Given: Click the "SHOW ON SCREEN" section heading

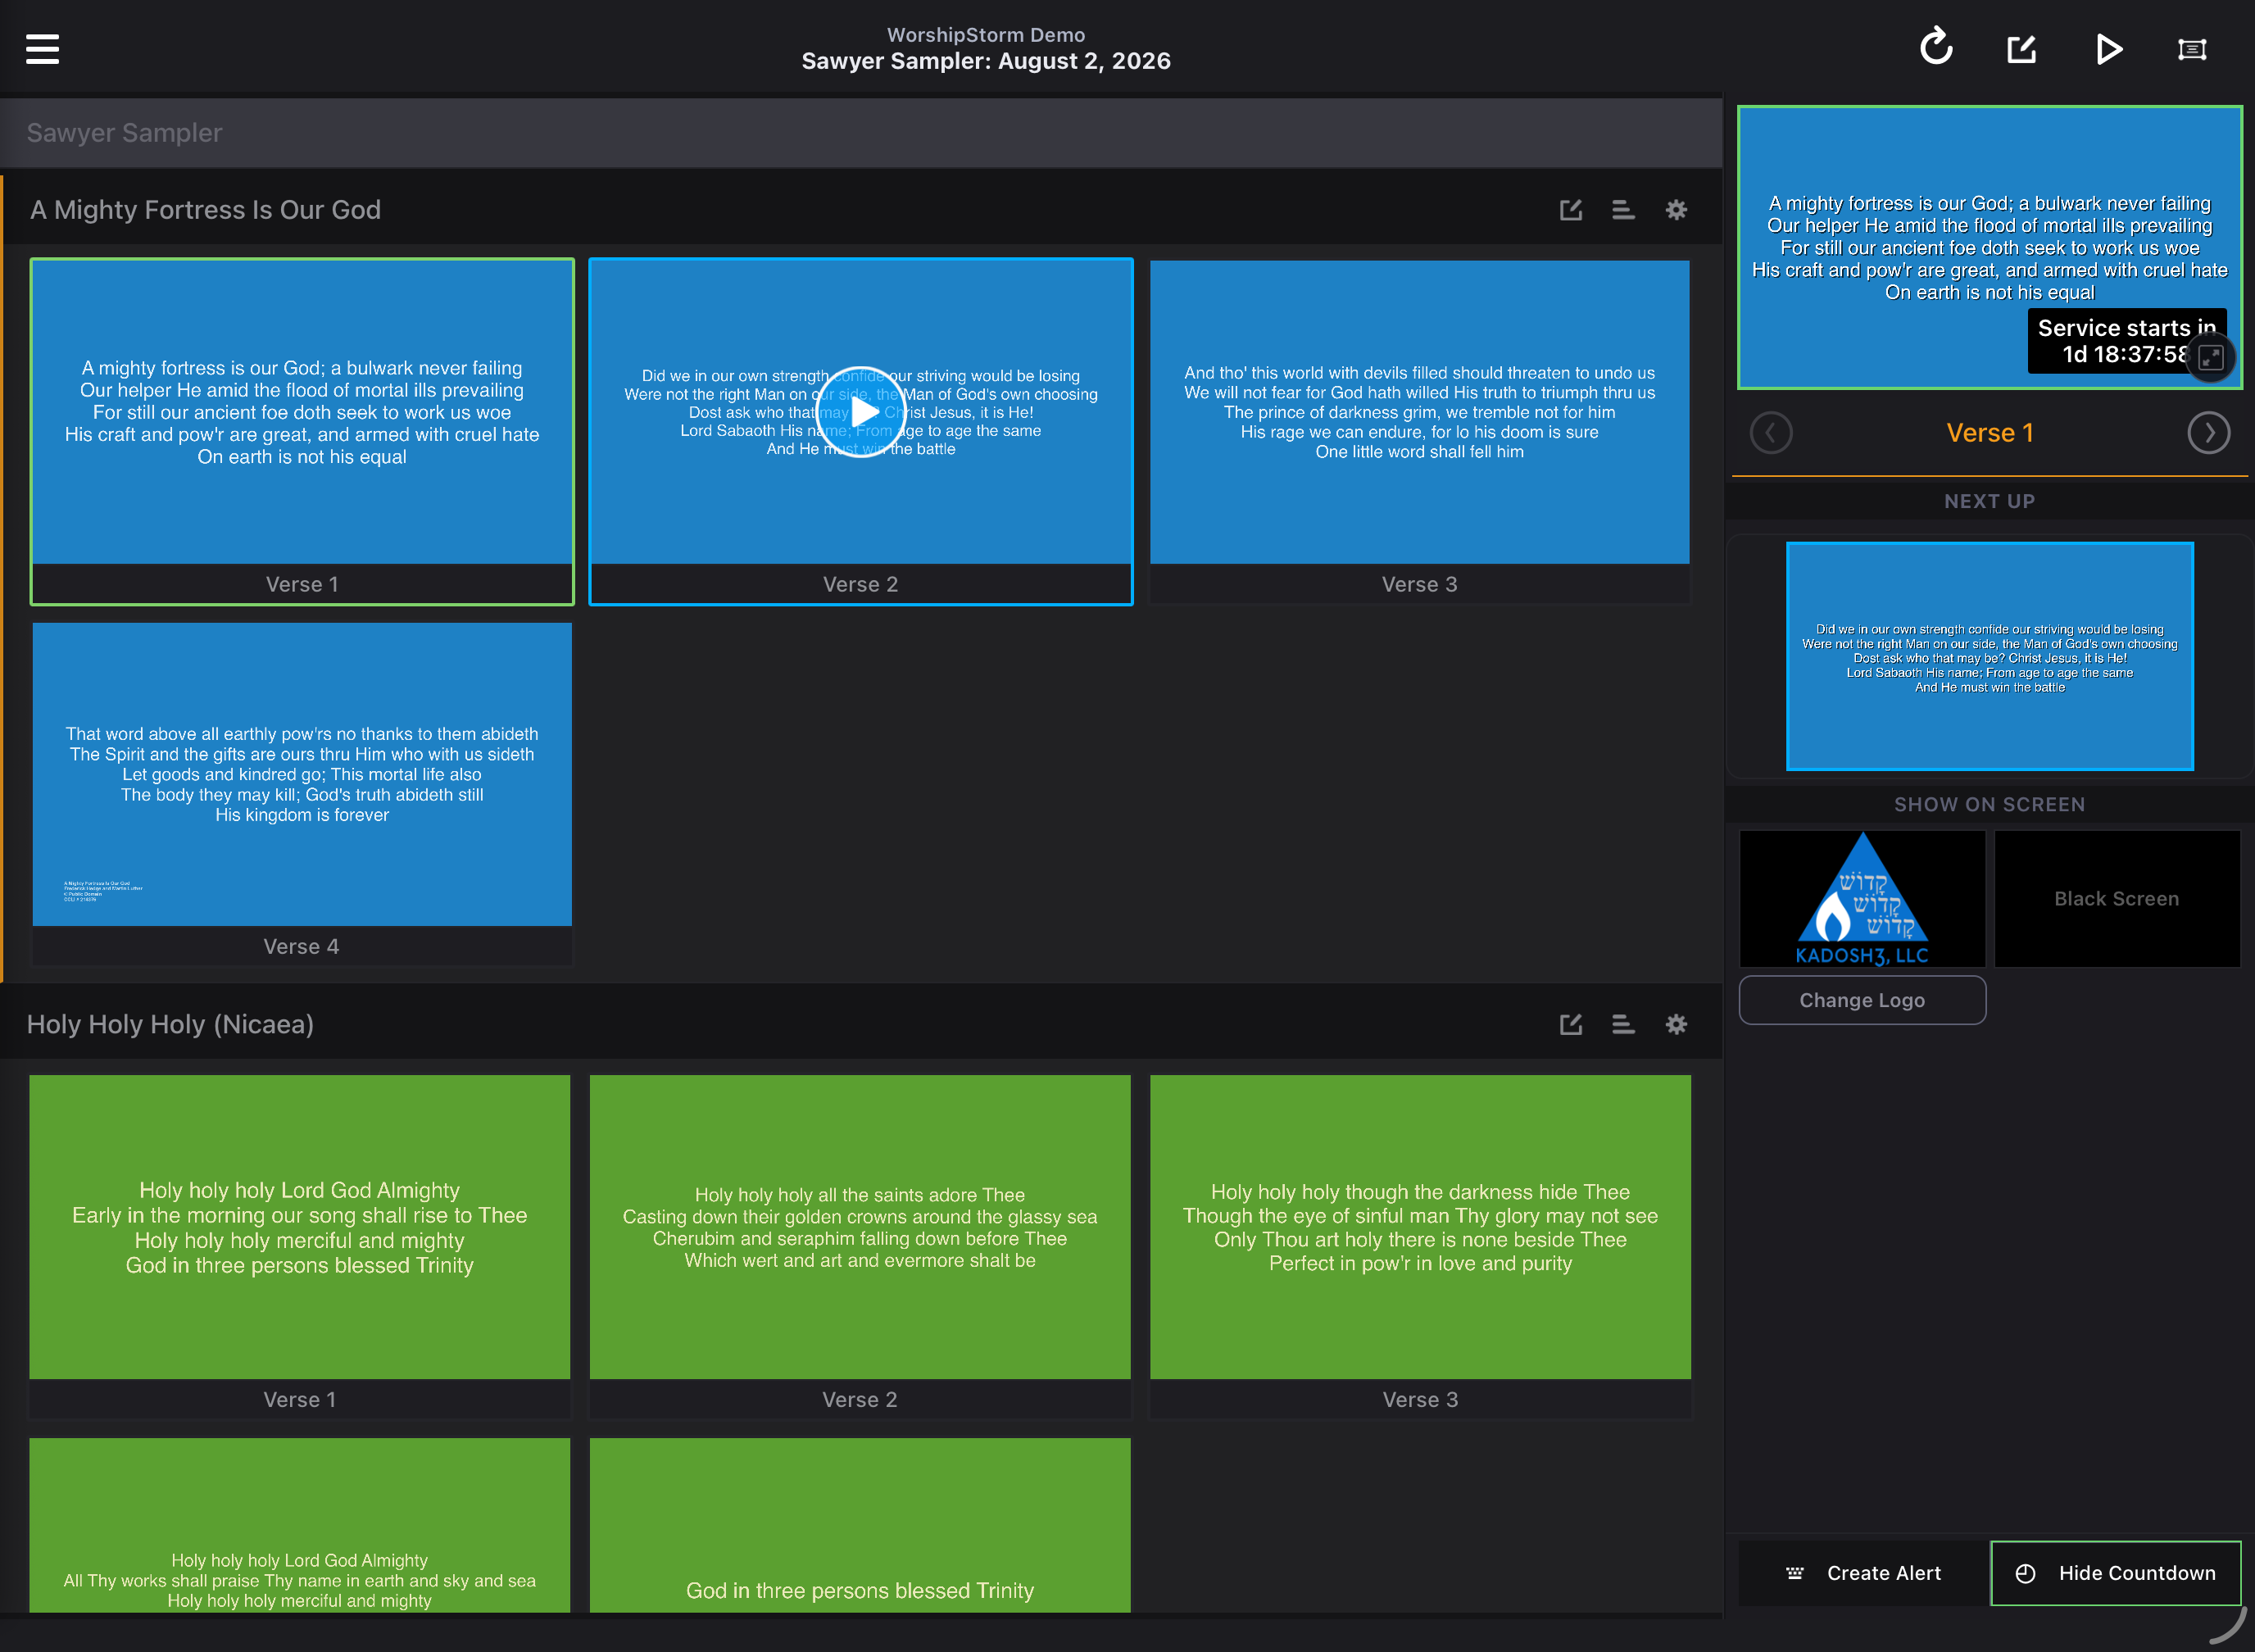Looking at the screenshot, I should 1990,804.
